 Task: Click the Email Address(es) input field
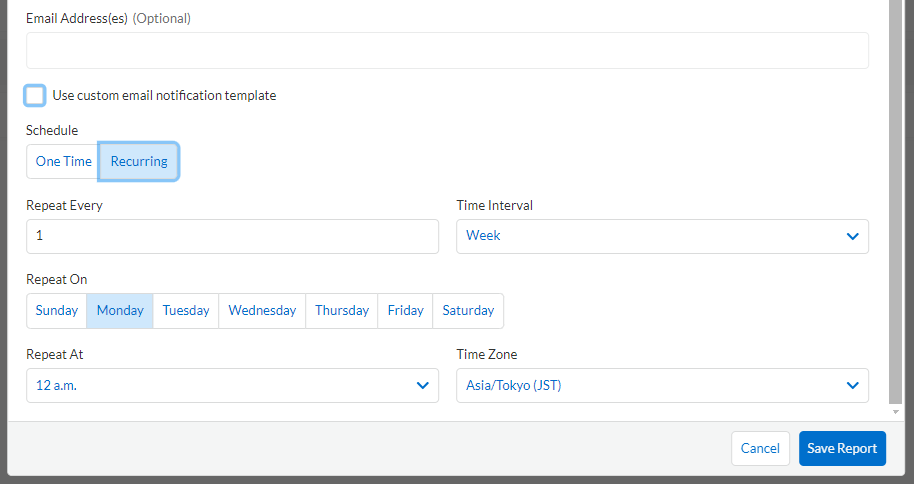coord(447,50)
